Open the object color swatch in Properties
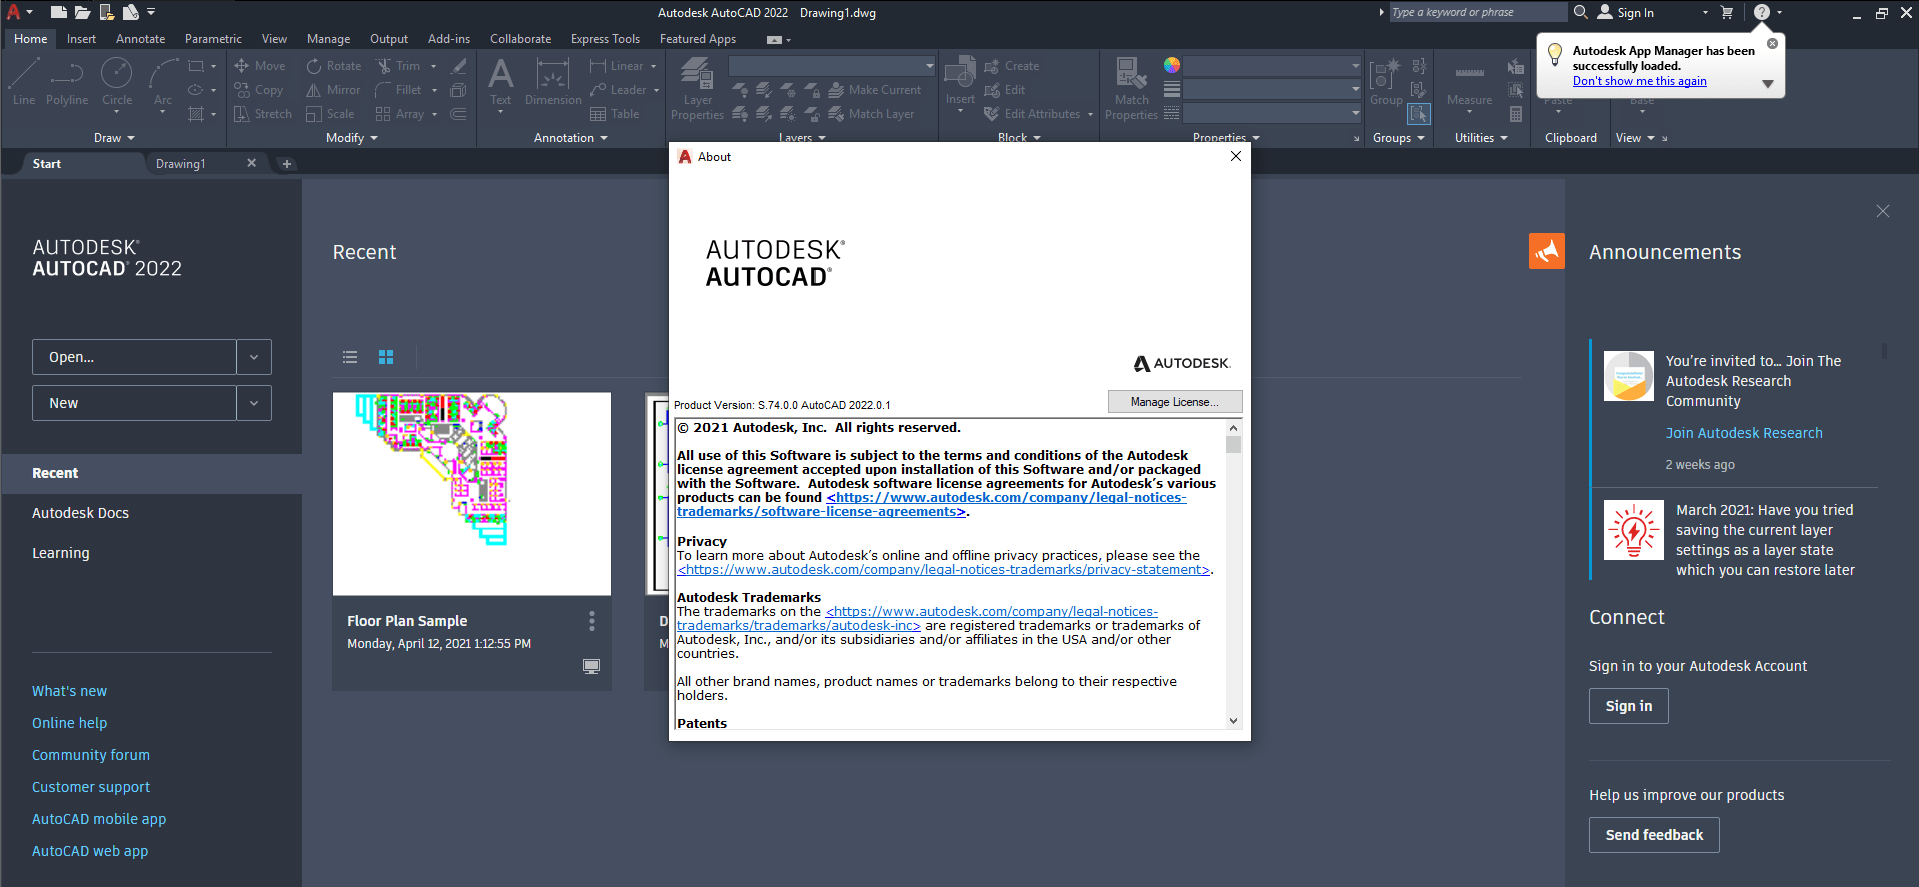This screenshot has height=887, width=1919. tap(1172, 65)
